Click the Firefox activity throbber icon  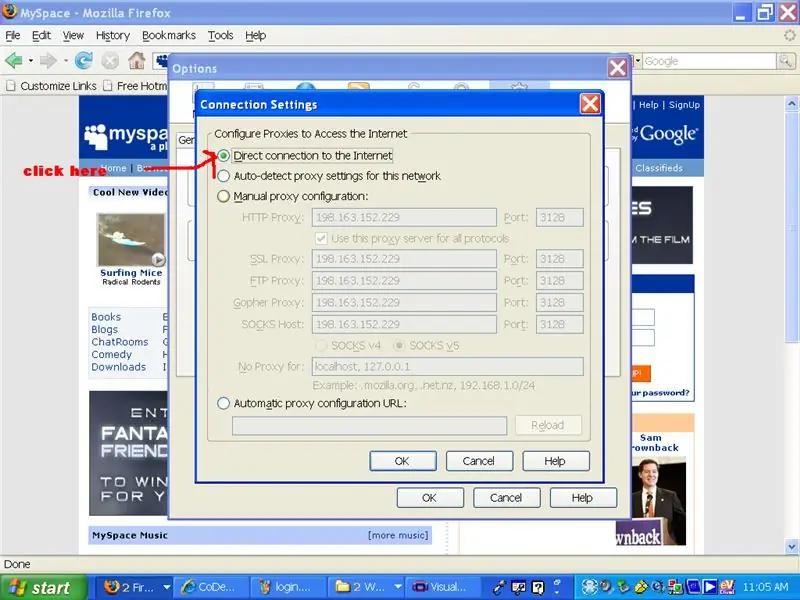789,35
